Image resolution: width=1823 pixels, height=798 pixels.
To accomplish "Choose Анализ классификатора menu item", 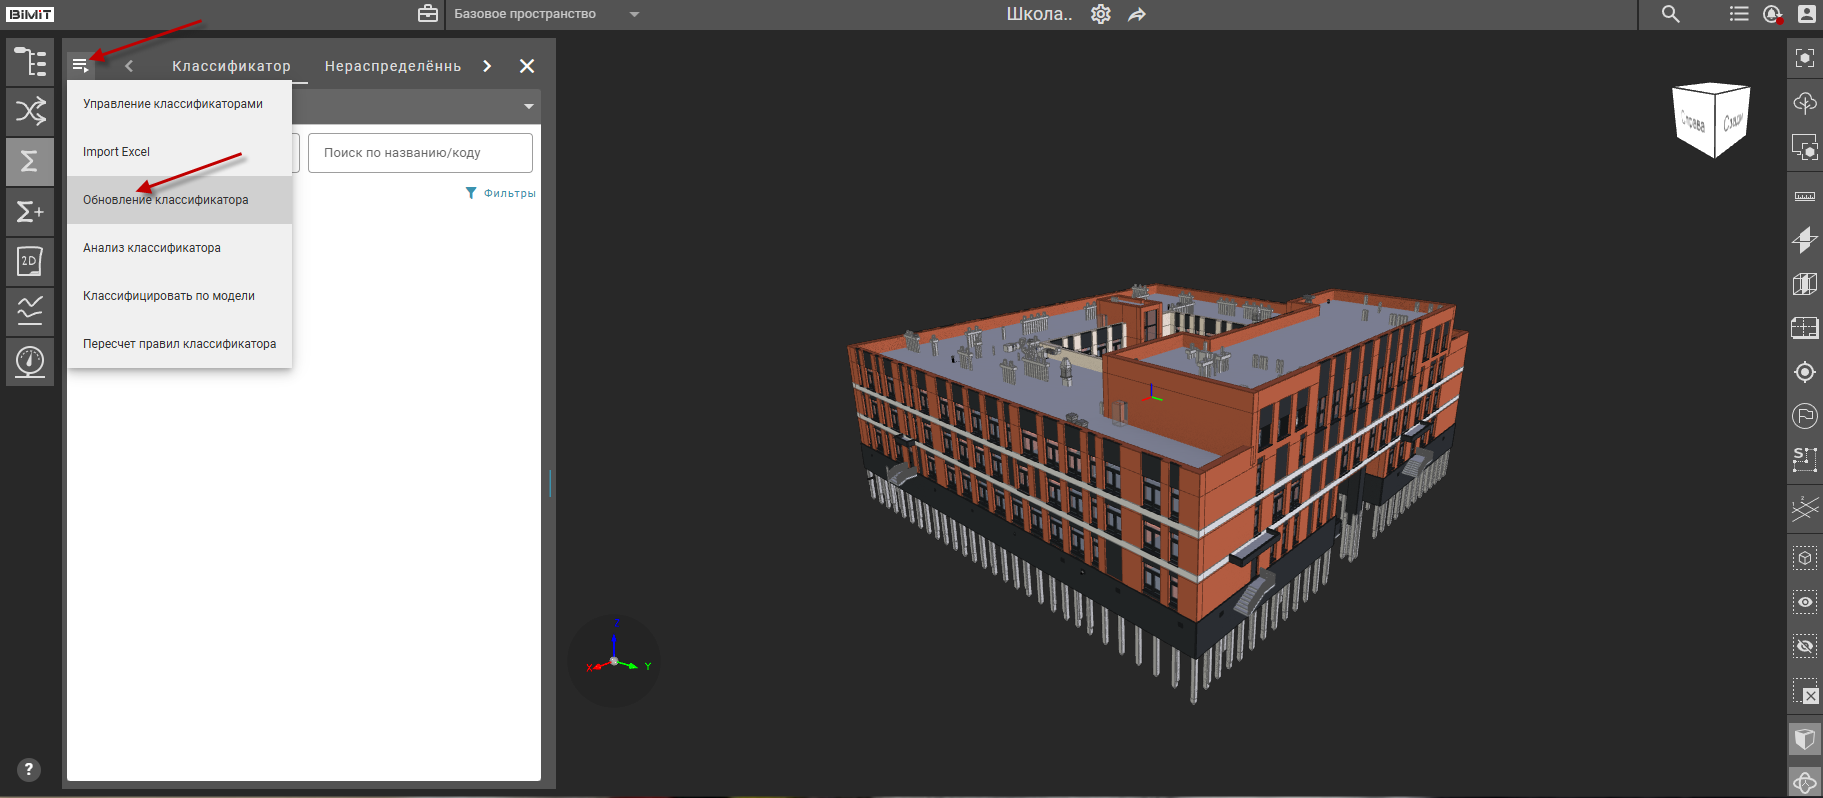I will pos(179,248).
